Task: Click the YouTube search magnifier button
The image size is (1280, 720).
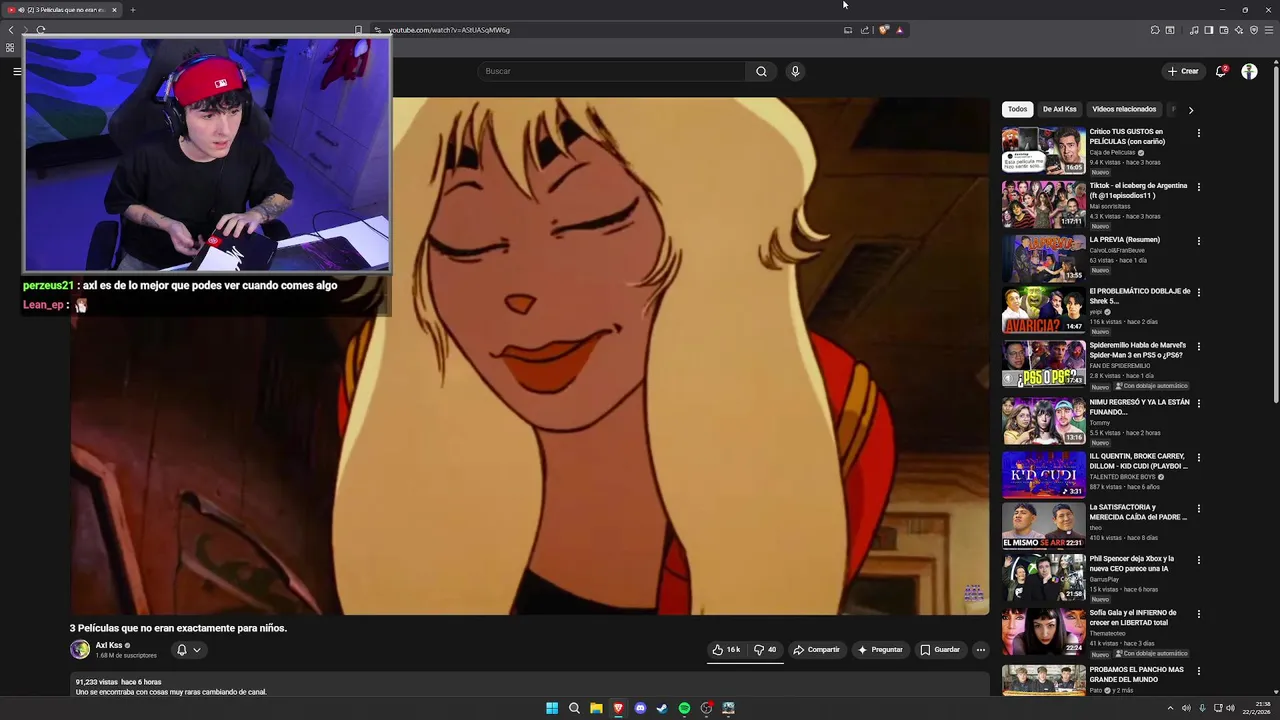Action: coord(761,71)
